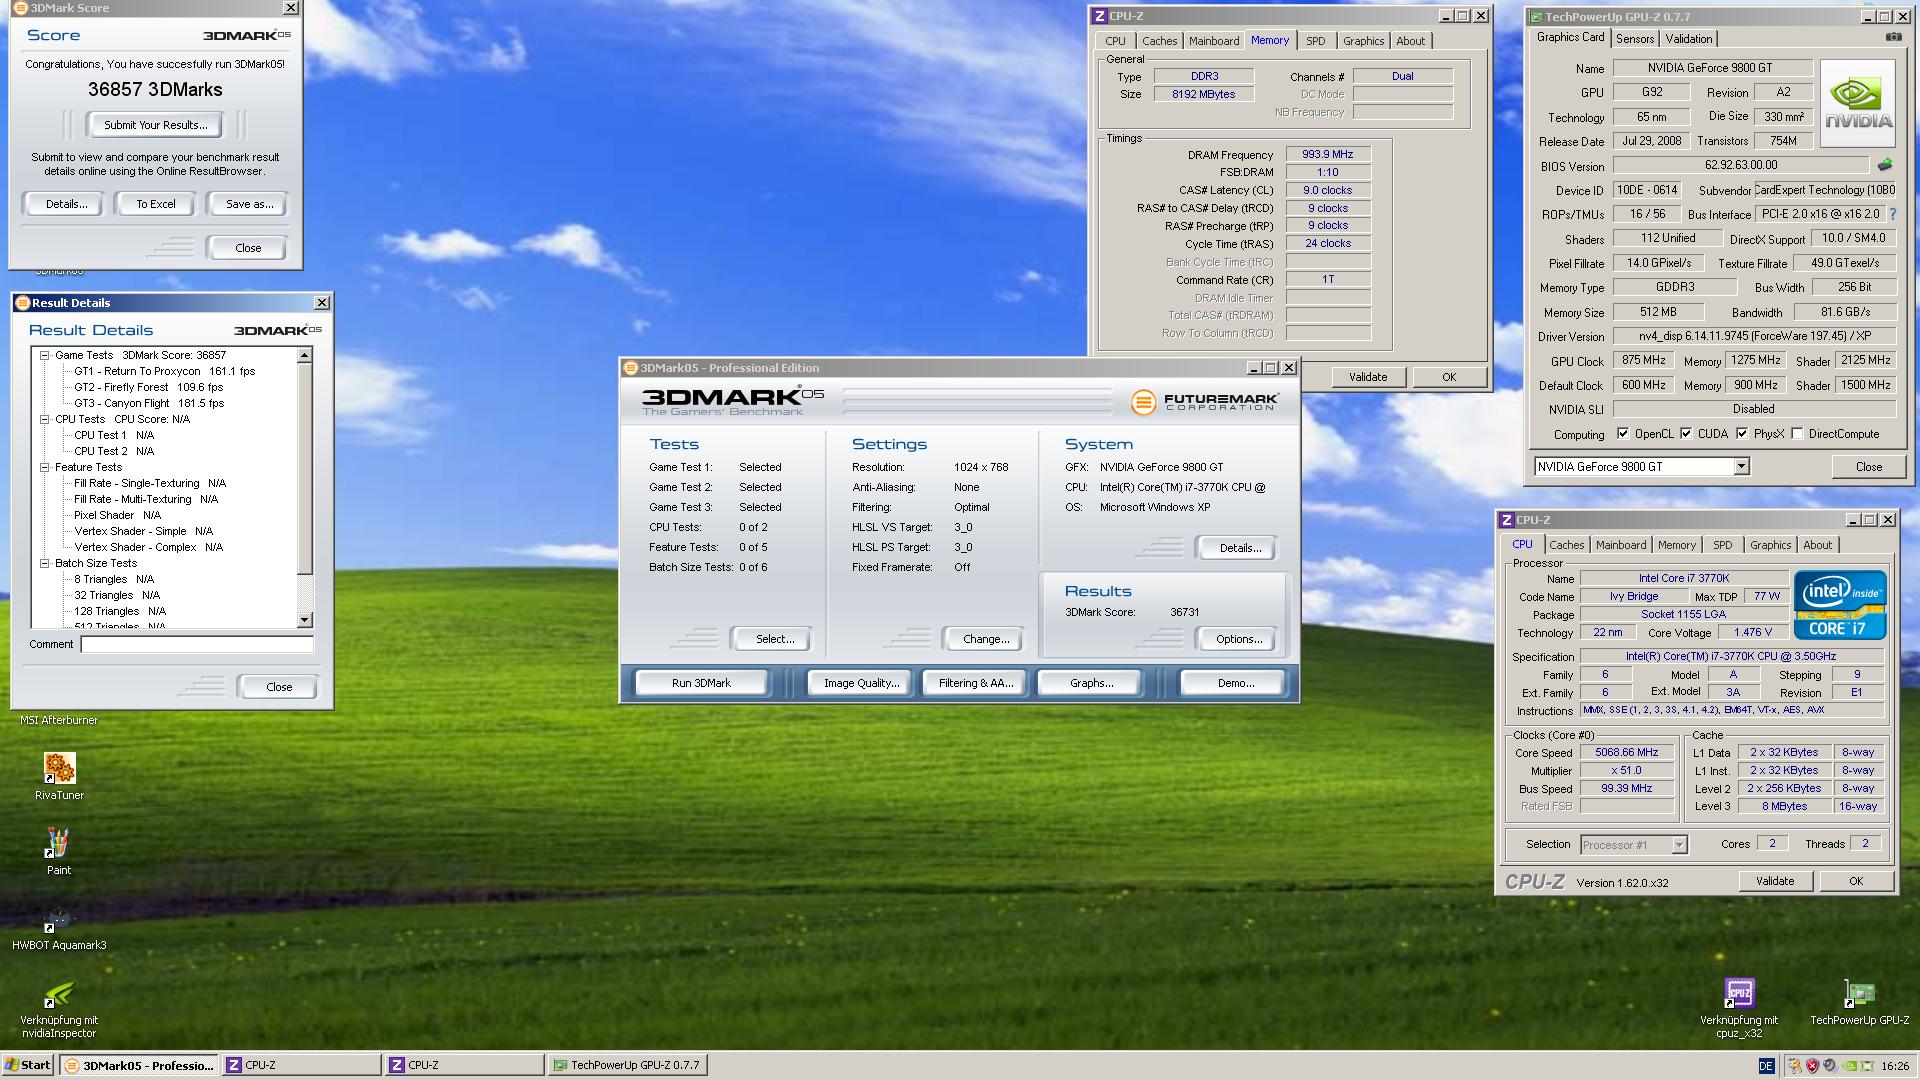Click Run 3DMark button
This screenshot has width=1920, height=1080.
(x=701, y=683)
